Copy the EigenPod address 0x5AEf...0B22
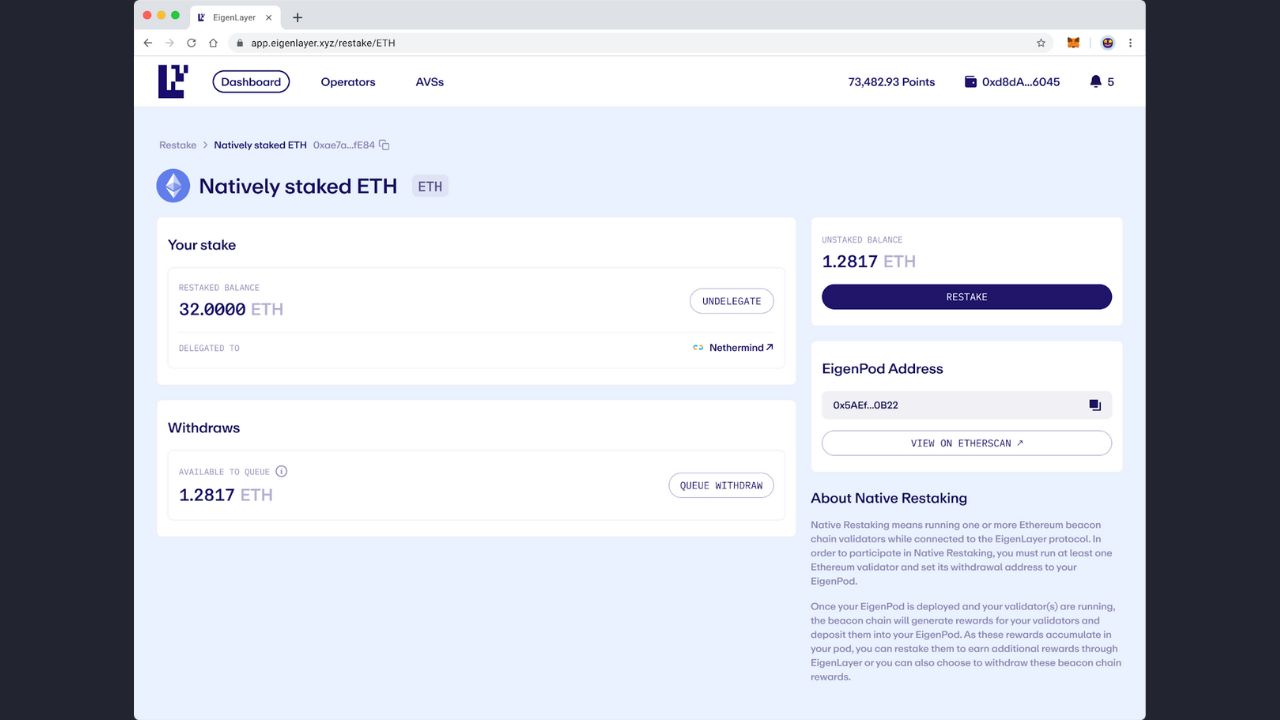1280x720 pixels. pos(1095,405)
